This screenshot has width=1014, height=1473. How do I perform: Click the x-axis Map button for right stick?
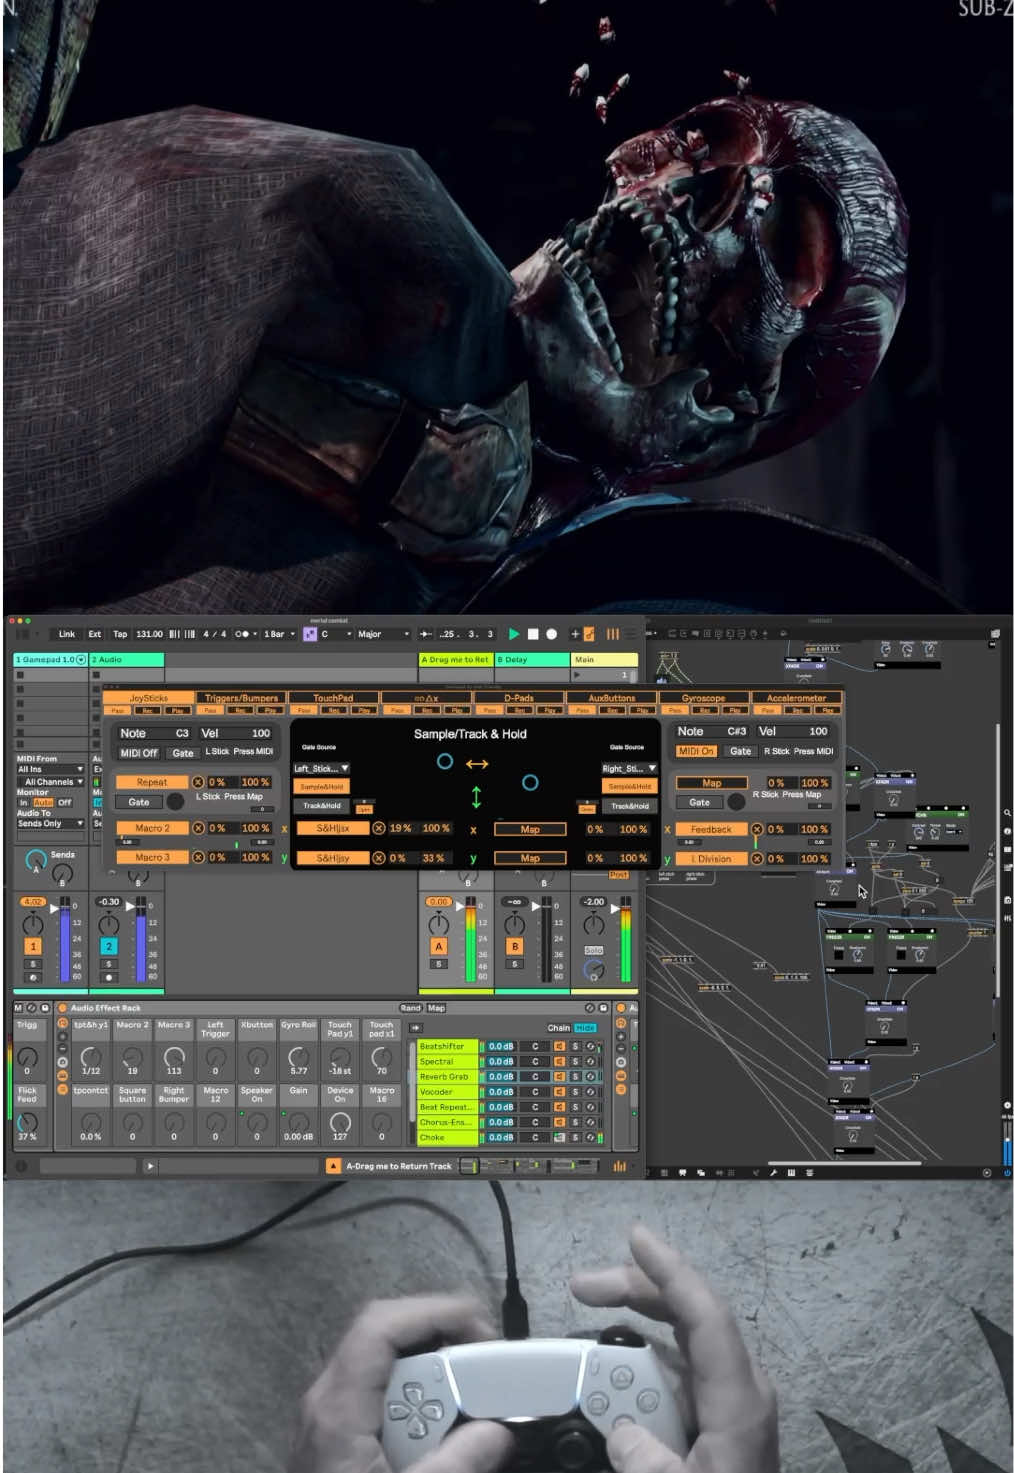(x=530, y=829)
